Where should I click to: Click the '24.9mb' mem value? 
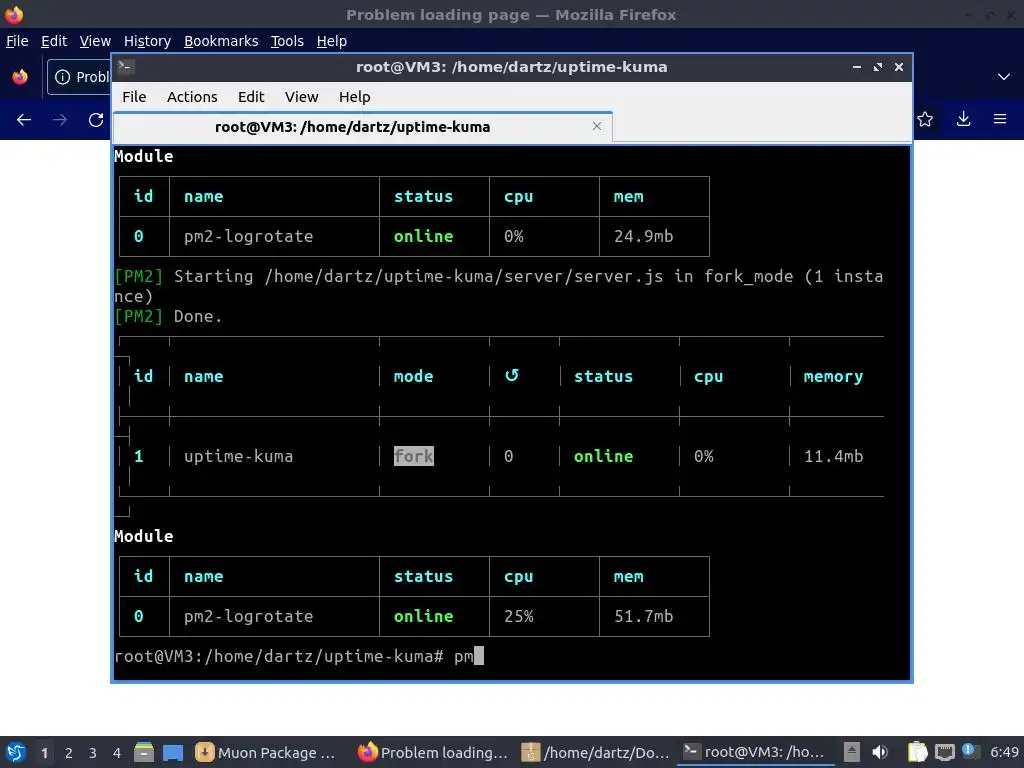643,236
